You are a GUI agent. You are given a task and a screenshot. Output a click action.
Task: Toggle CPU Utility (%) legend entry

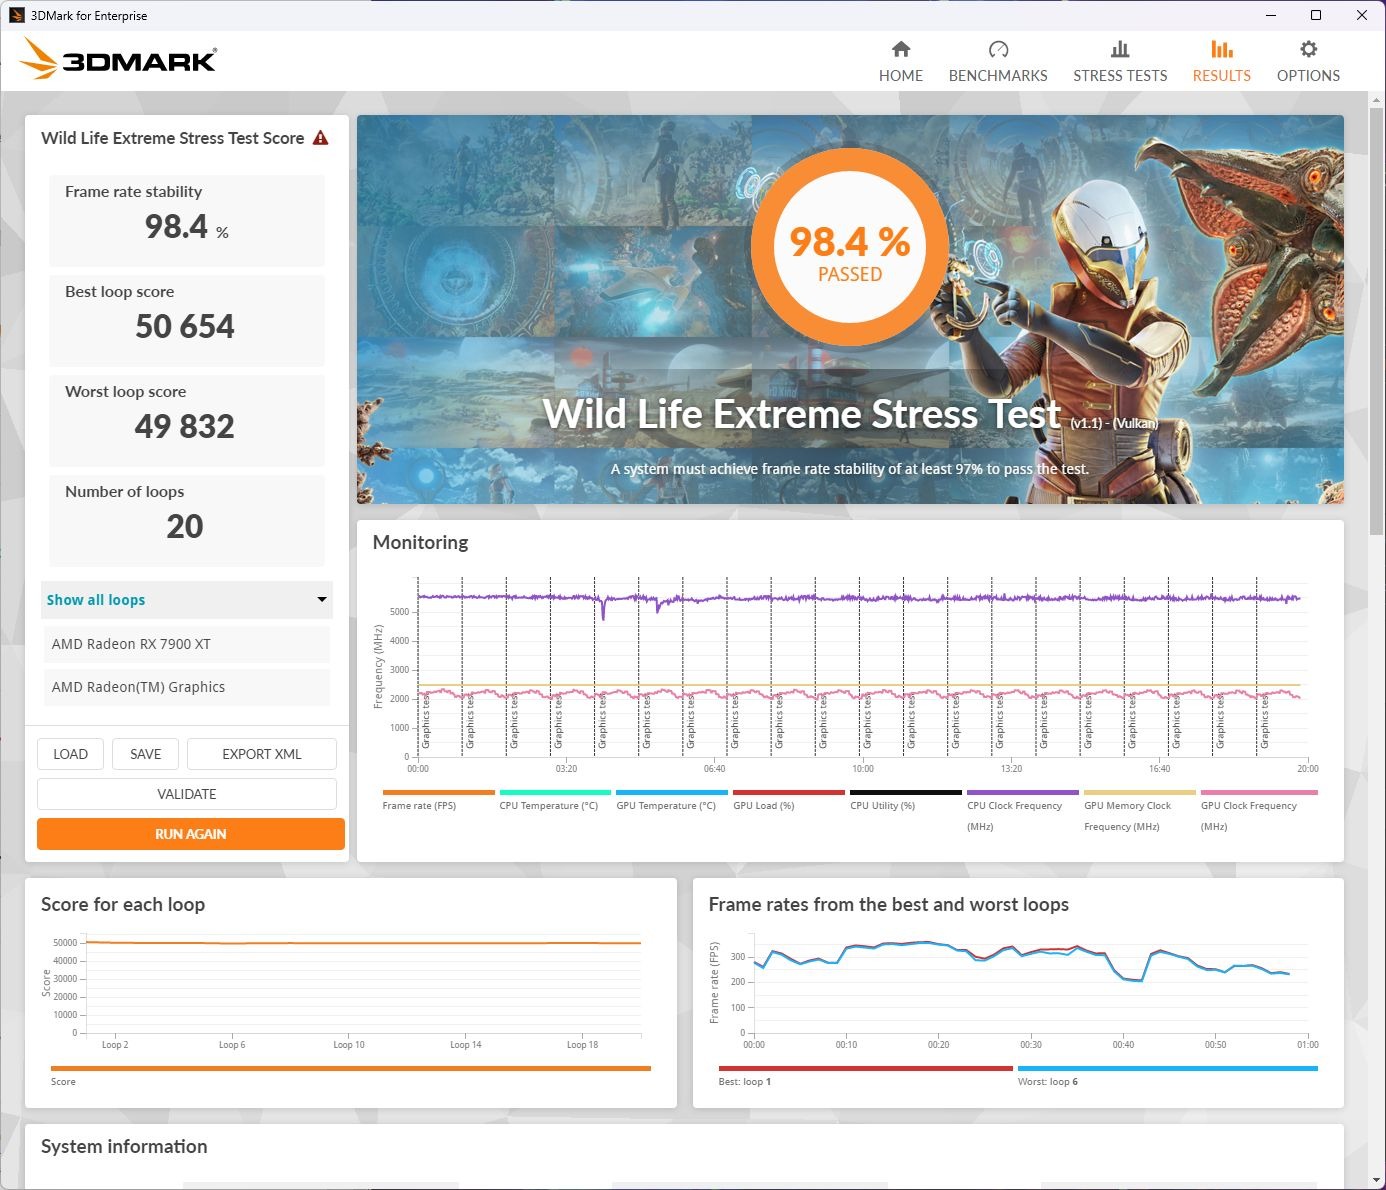click(x=906, y=800)
